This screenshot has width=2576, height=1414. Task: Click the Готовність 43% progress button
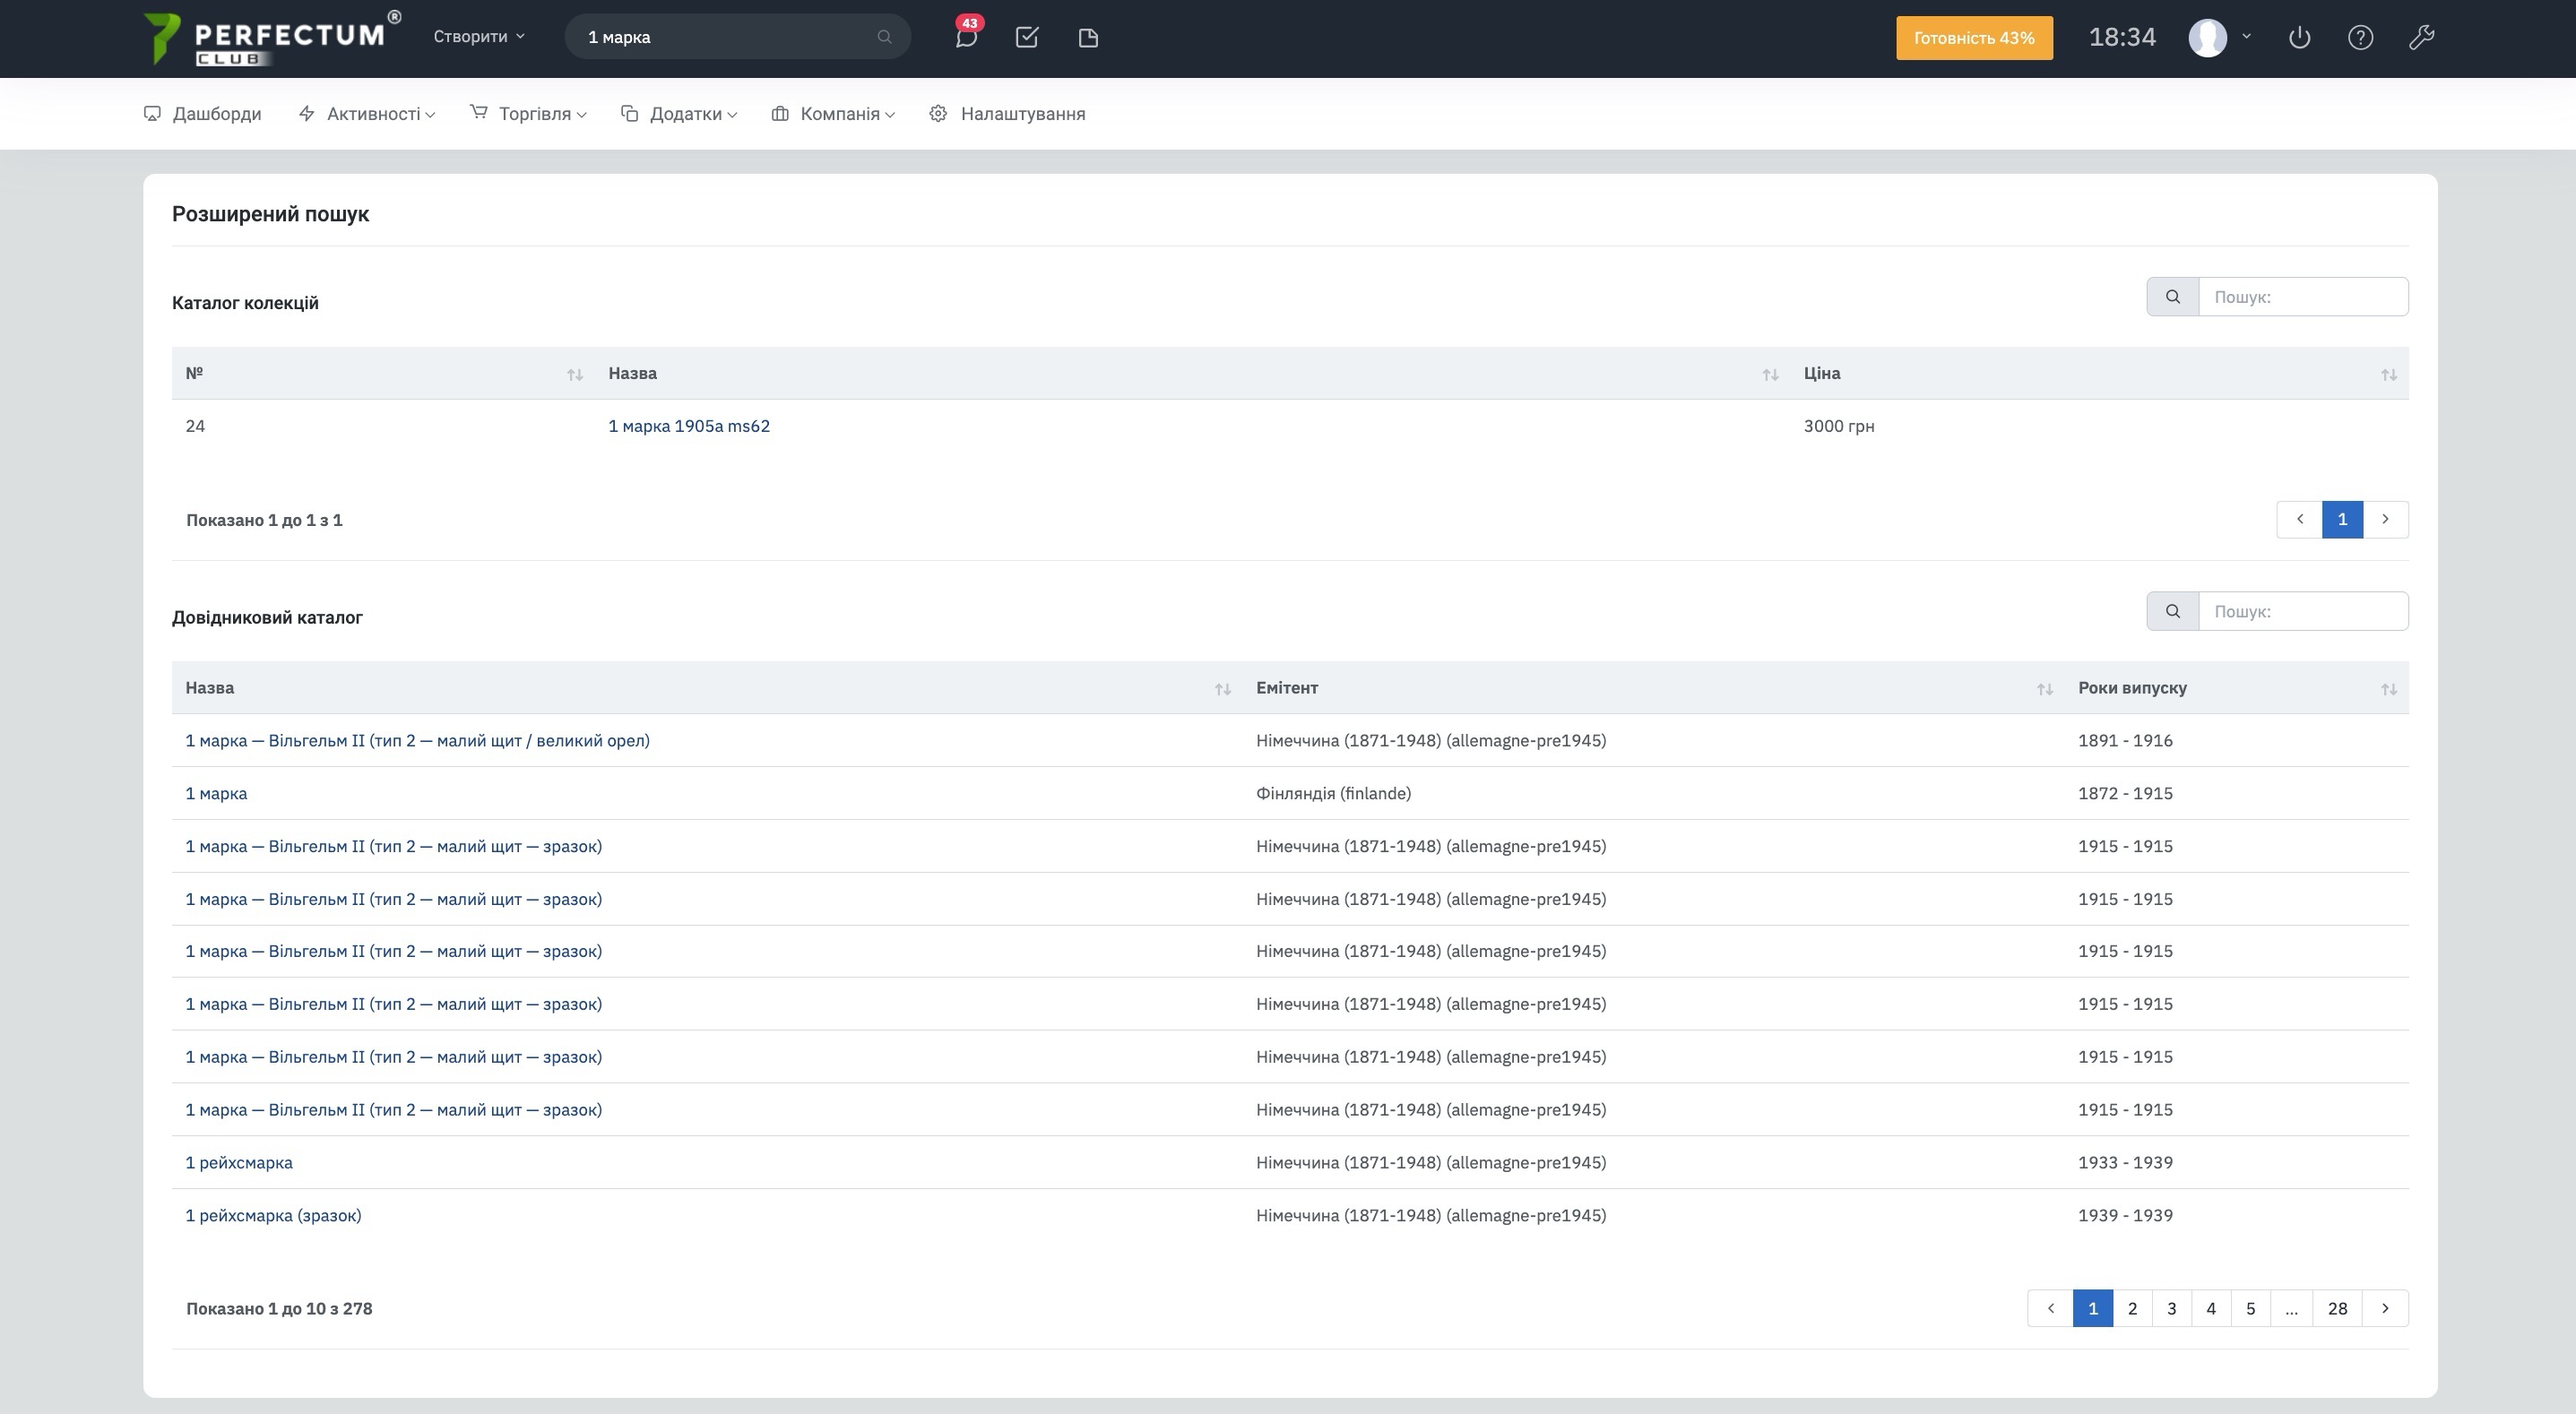coord(1973,38)
